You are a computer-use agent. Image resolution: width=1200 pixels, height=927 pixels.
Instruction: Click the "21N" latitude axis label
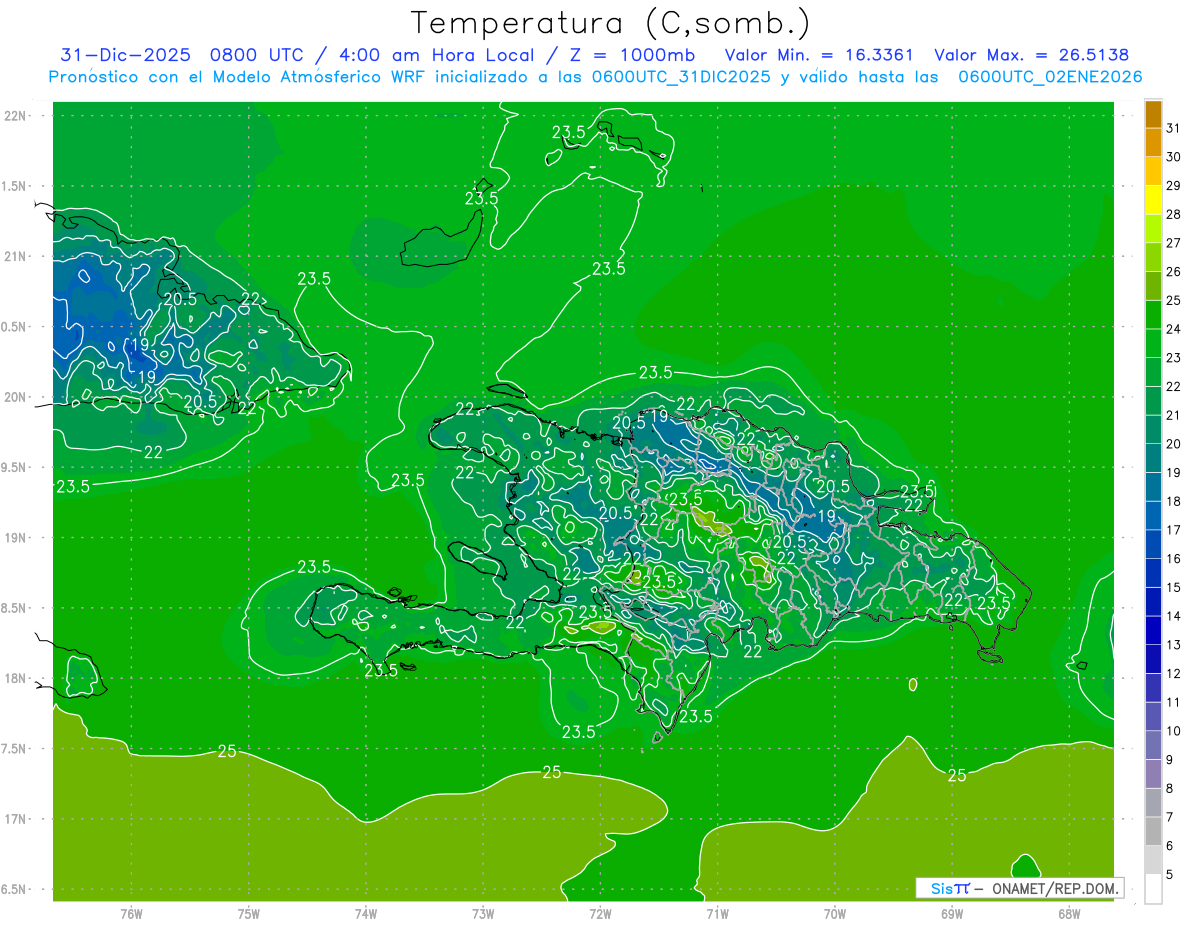[16, 256]
